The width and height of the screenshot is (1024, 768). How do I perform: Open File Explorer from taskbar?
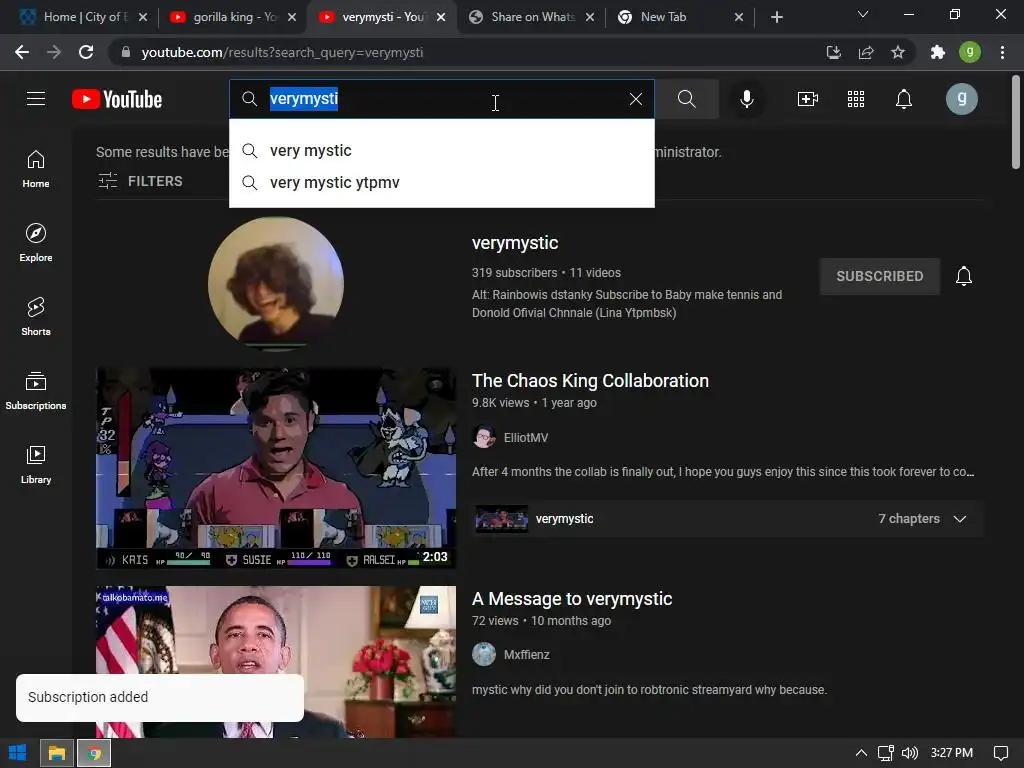[57, 753]
